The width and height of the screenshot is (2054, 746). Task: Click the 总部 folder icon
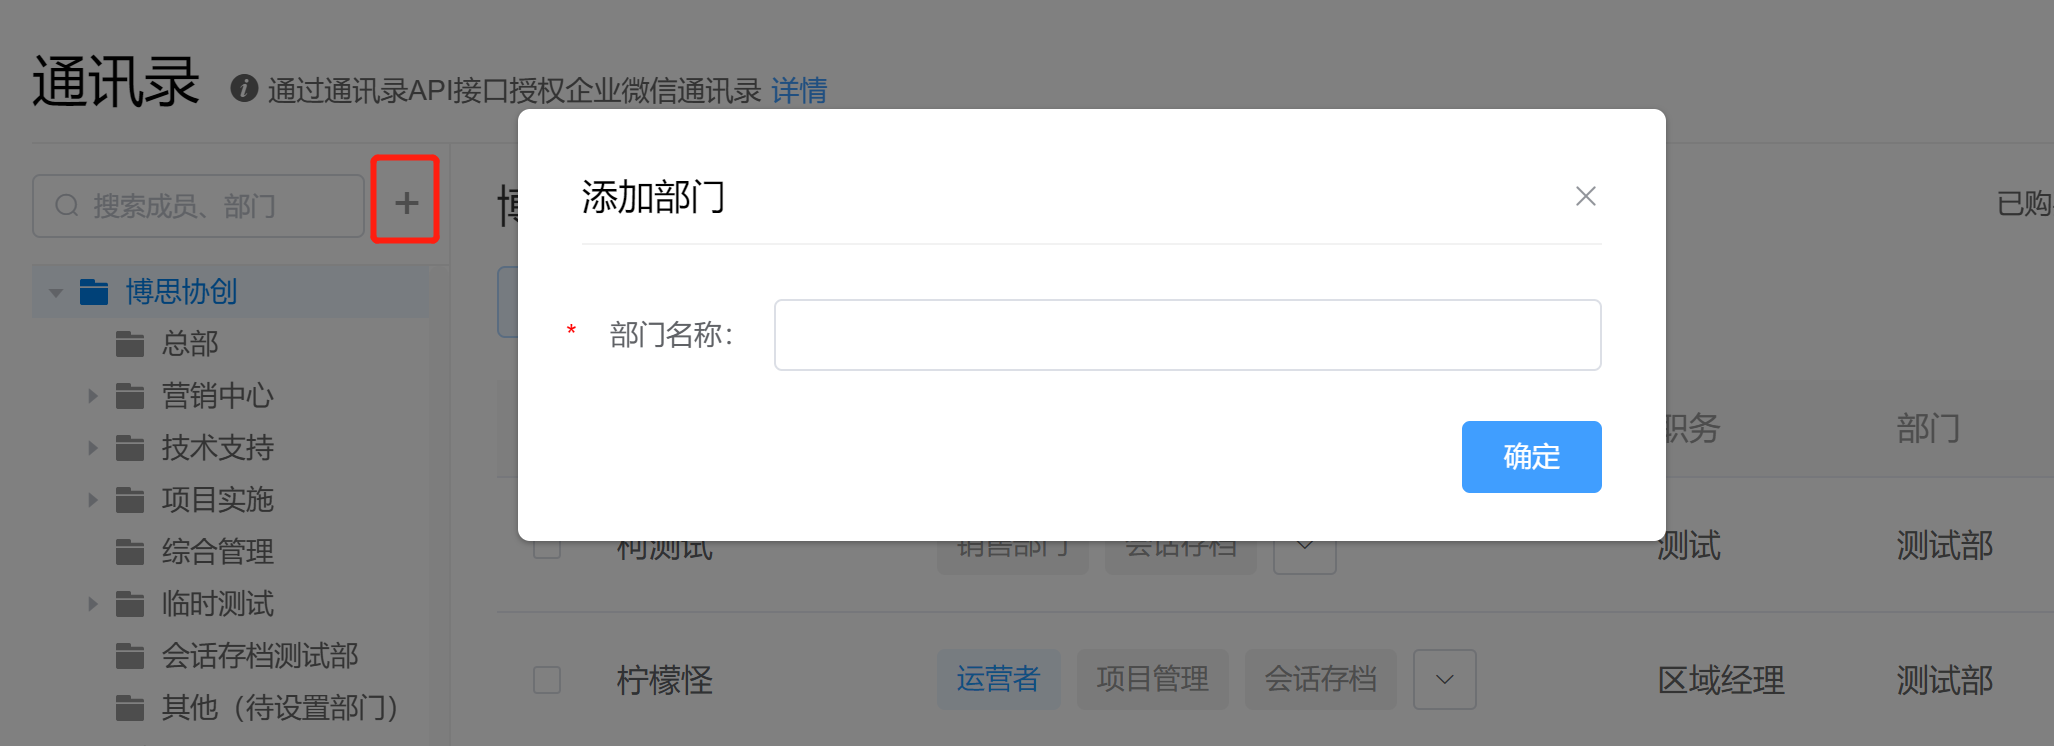(x=130, y=344)
